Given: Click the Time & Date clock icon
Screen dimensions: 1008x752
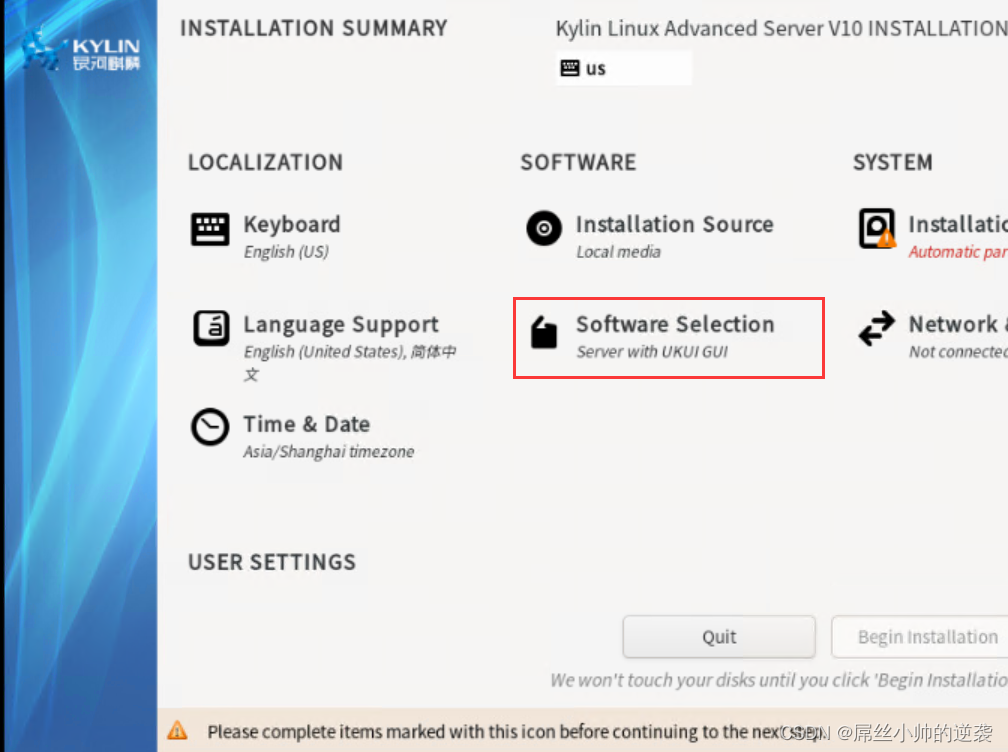Looking at the screenshot, I should coord(210,428).
